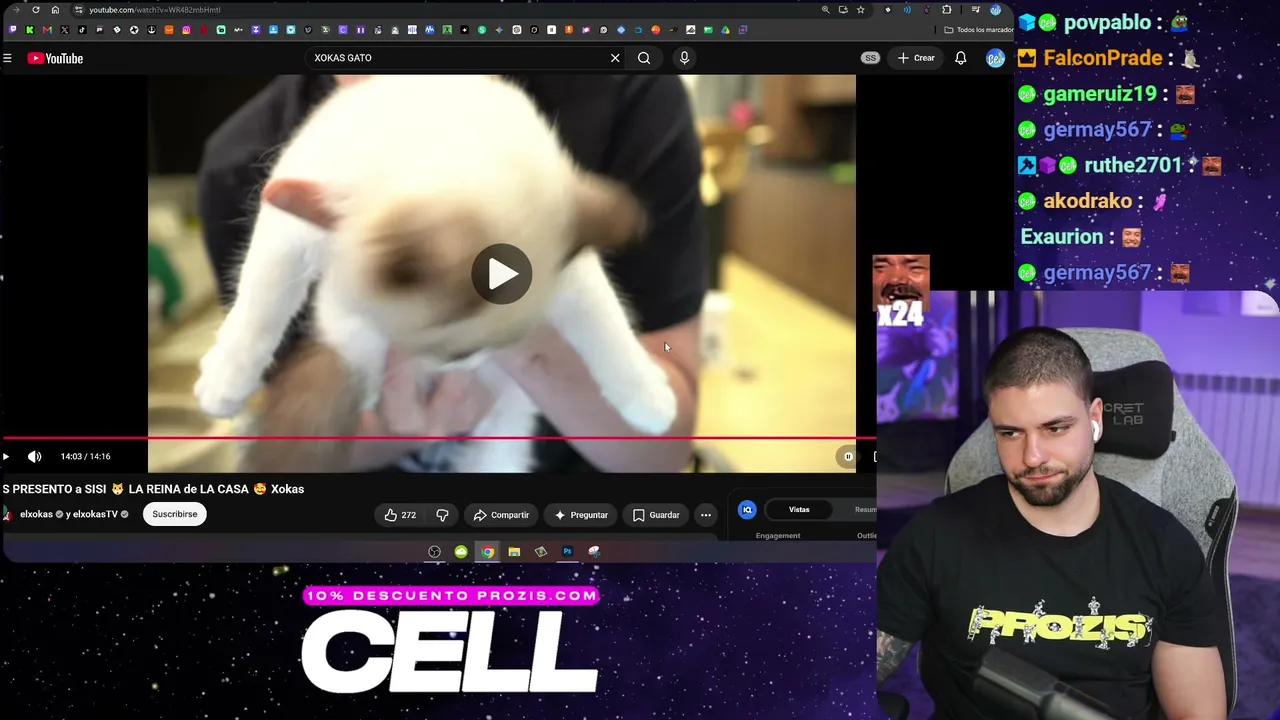Resume playback with the small play control
The width and height of the screenshot is (1280, 720).
click(x=5, y=457)
